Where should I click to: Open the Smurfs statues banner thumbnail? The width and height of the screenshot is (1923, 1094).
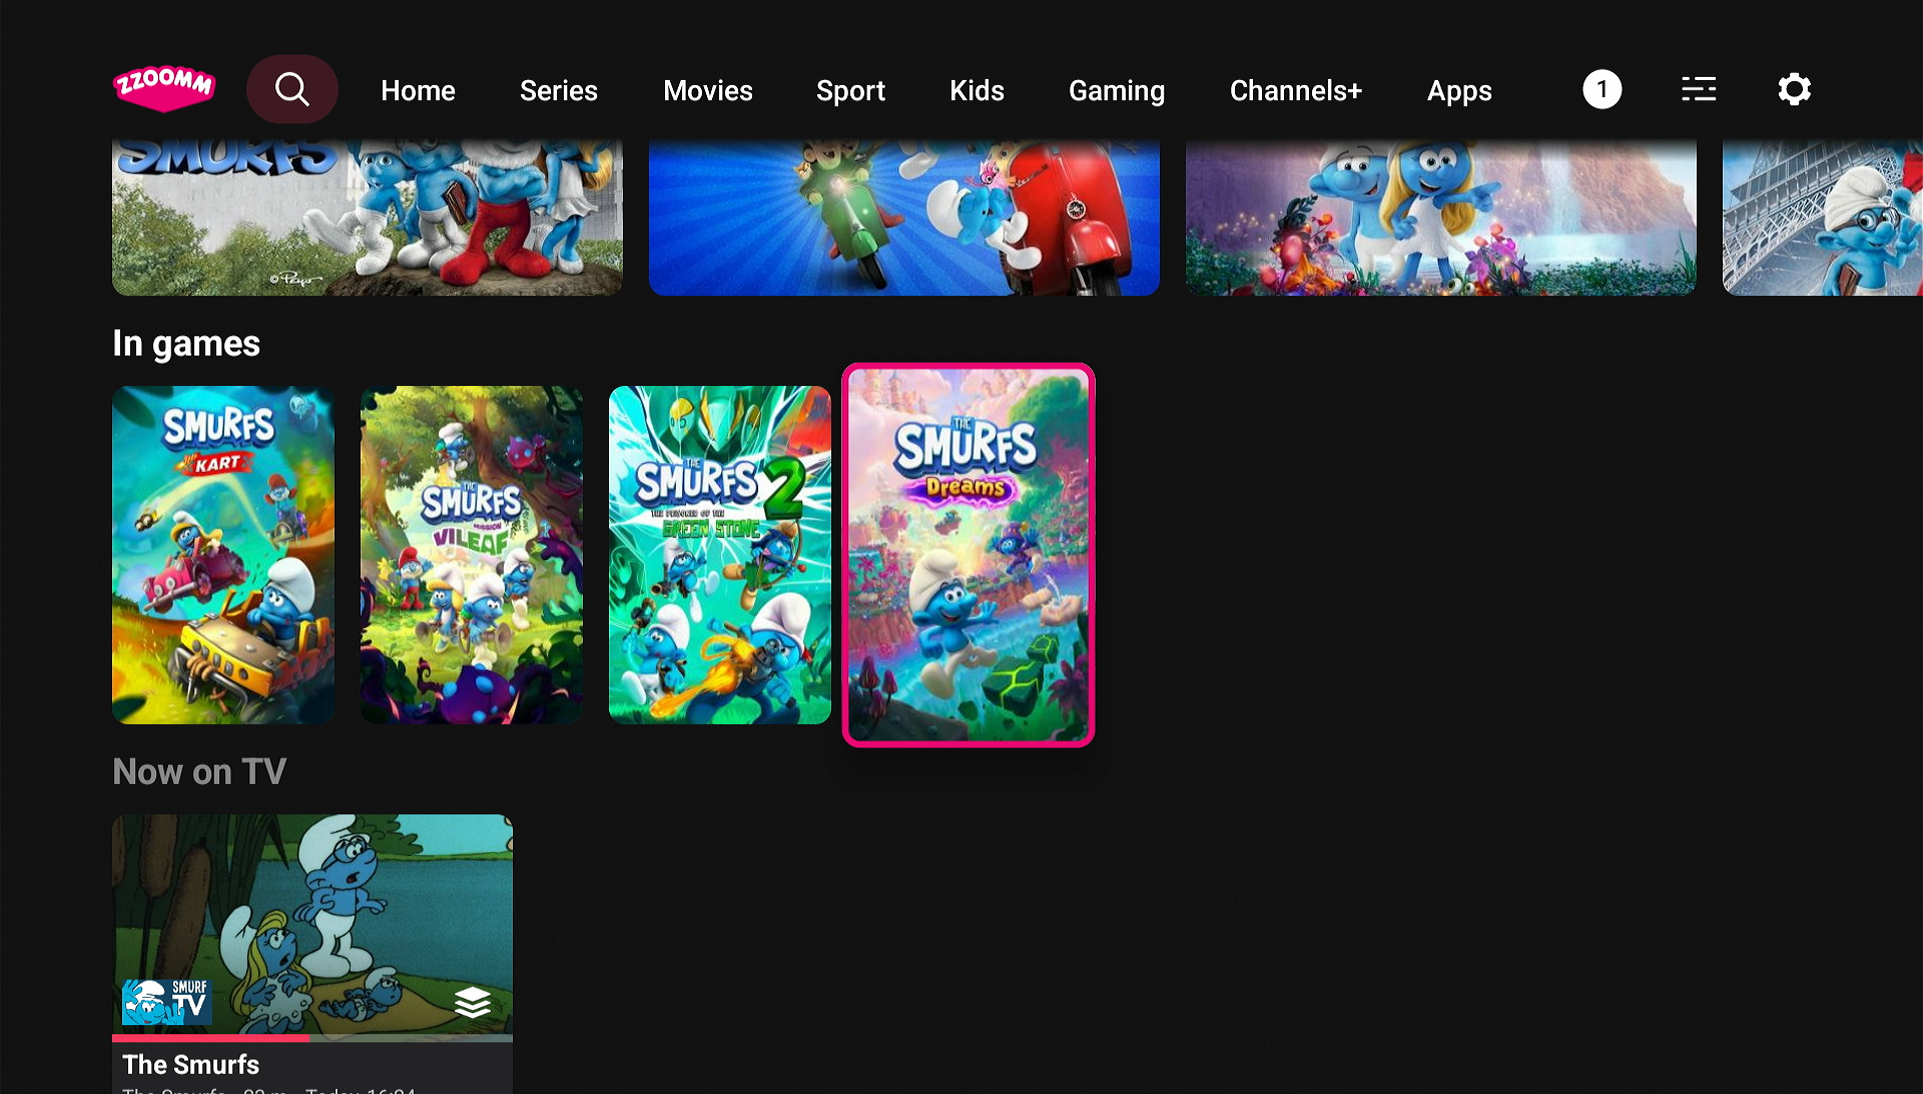367,217
